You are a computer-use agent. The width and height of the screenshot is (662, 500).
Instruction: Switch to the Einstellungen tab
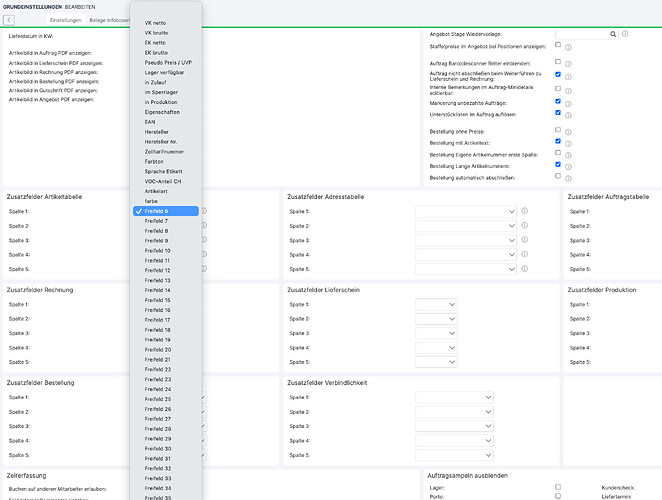(65, 20)
